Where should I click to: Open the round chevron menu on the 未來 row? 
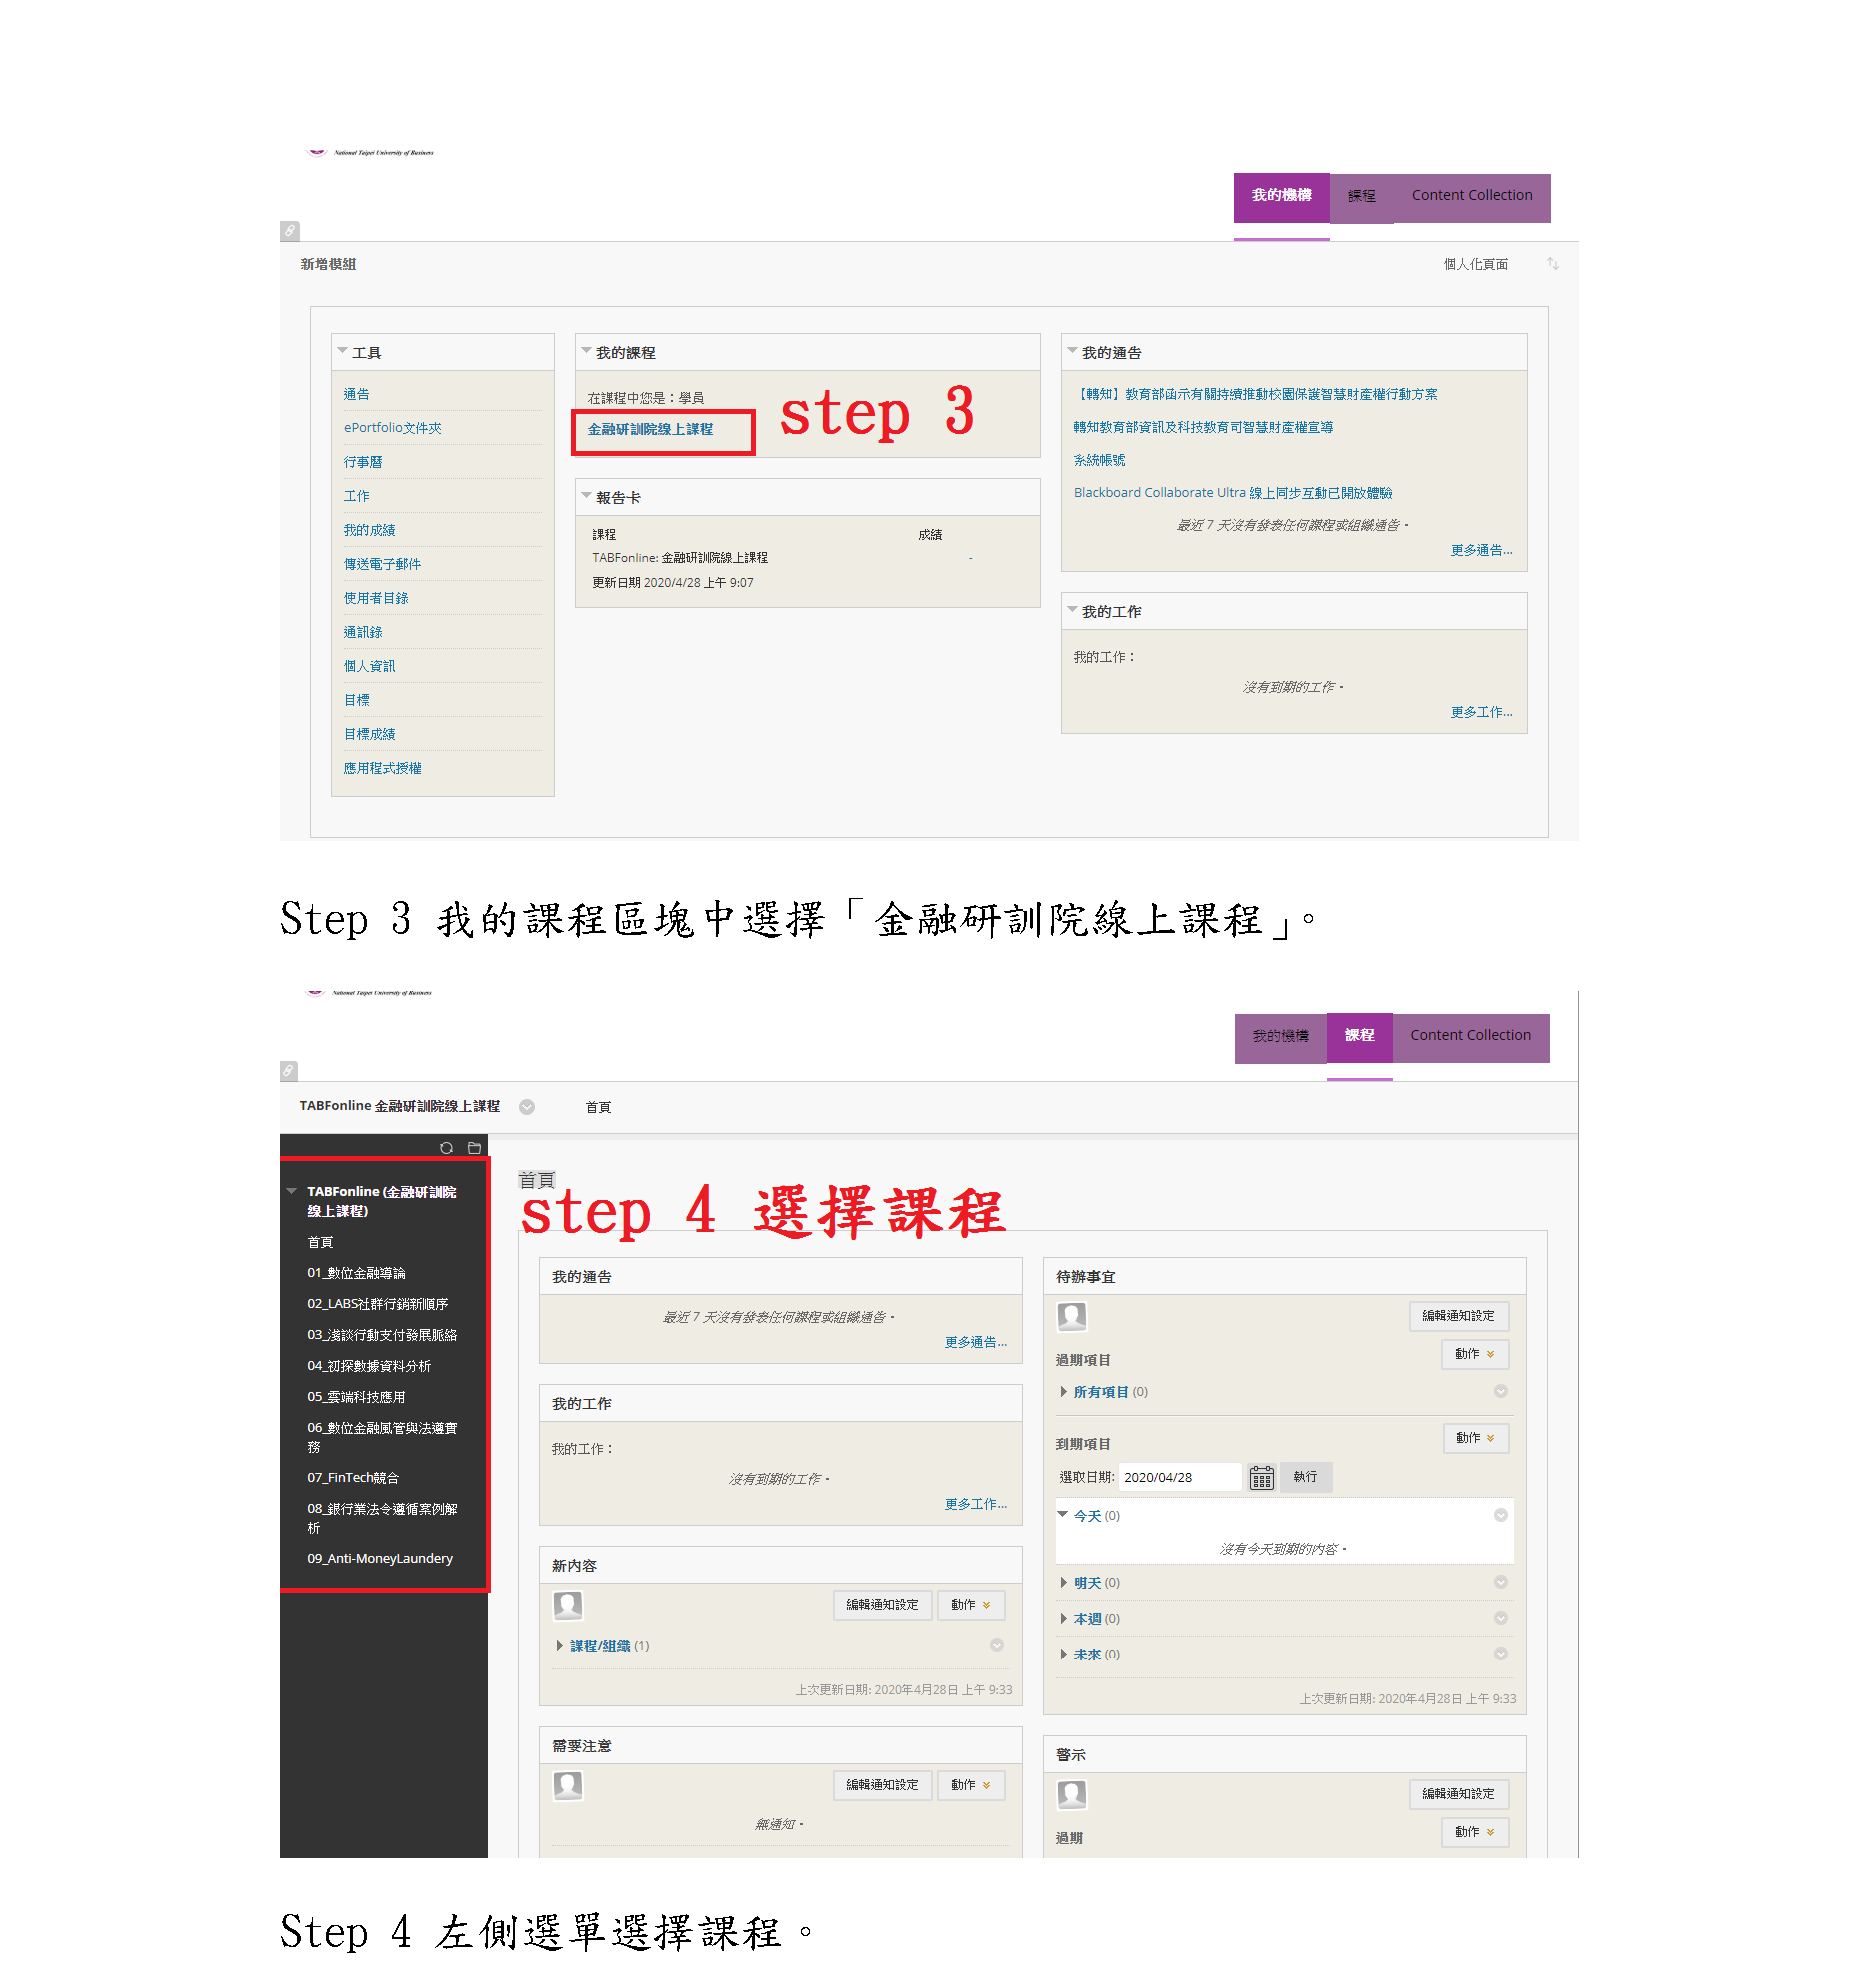pos(1500,1654)
